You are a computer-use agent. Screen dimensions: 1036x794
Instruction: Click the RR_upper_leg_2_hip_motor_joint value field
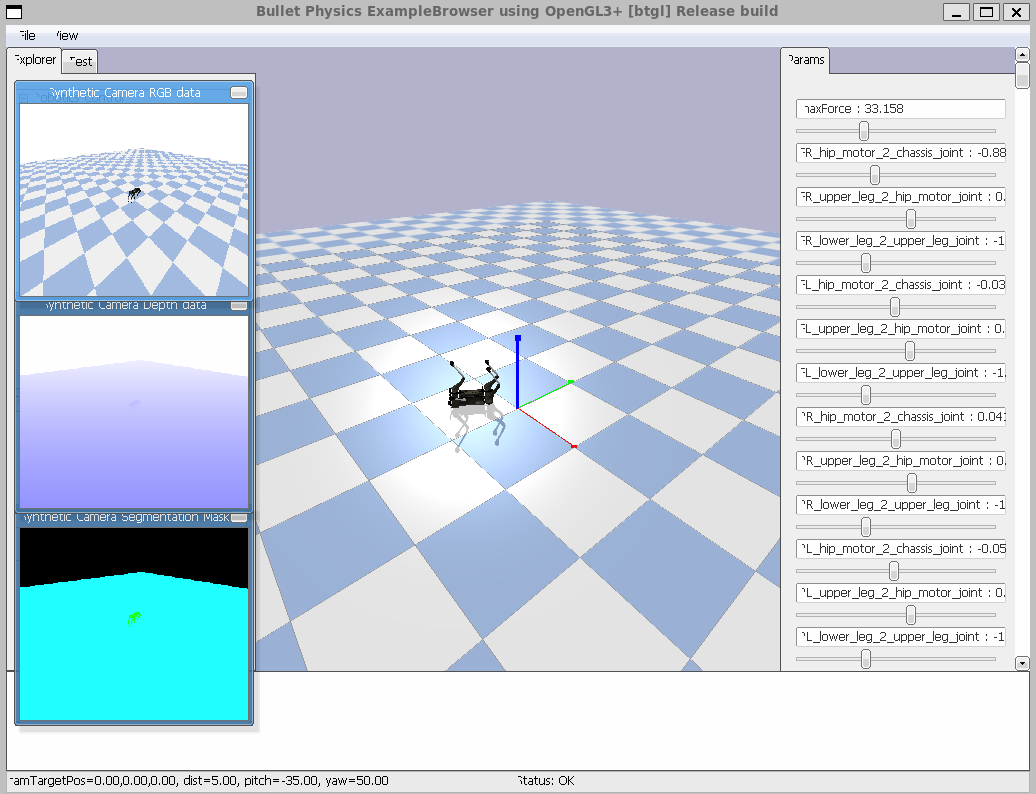coord(901,461)
